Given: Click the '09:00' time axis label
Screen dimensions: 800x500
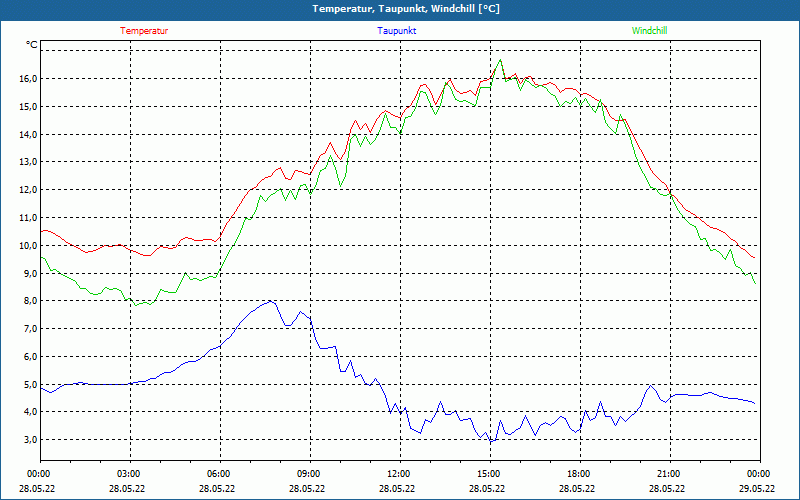Looking at the screenshot, I should click(x=307, y=474).
